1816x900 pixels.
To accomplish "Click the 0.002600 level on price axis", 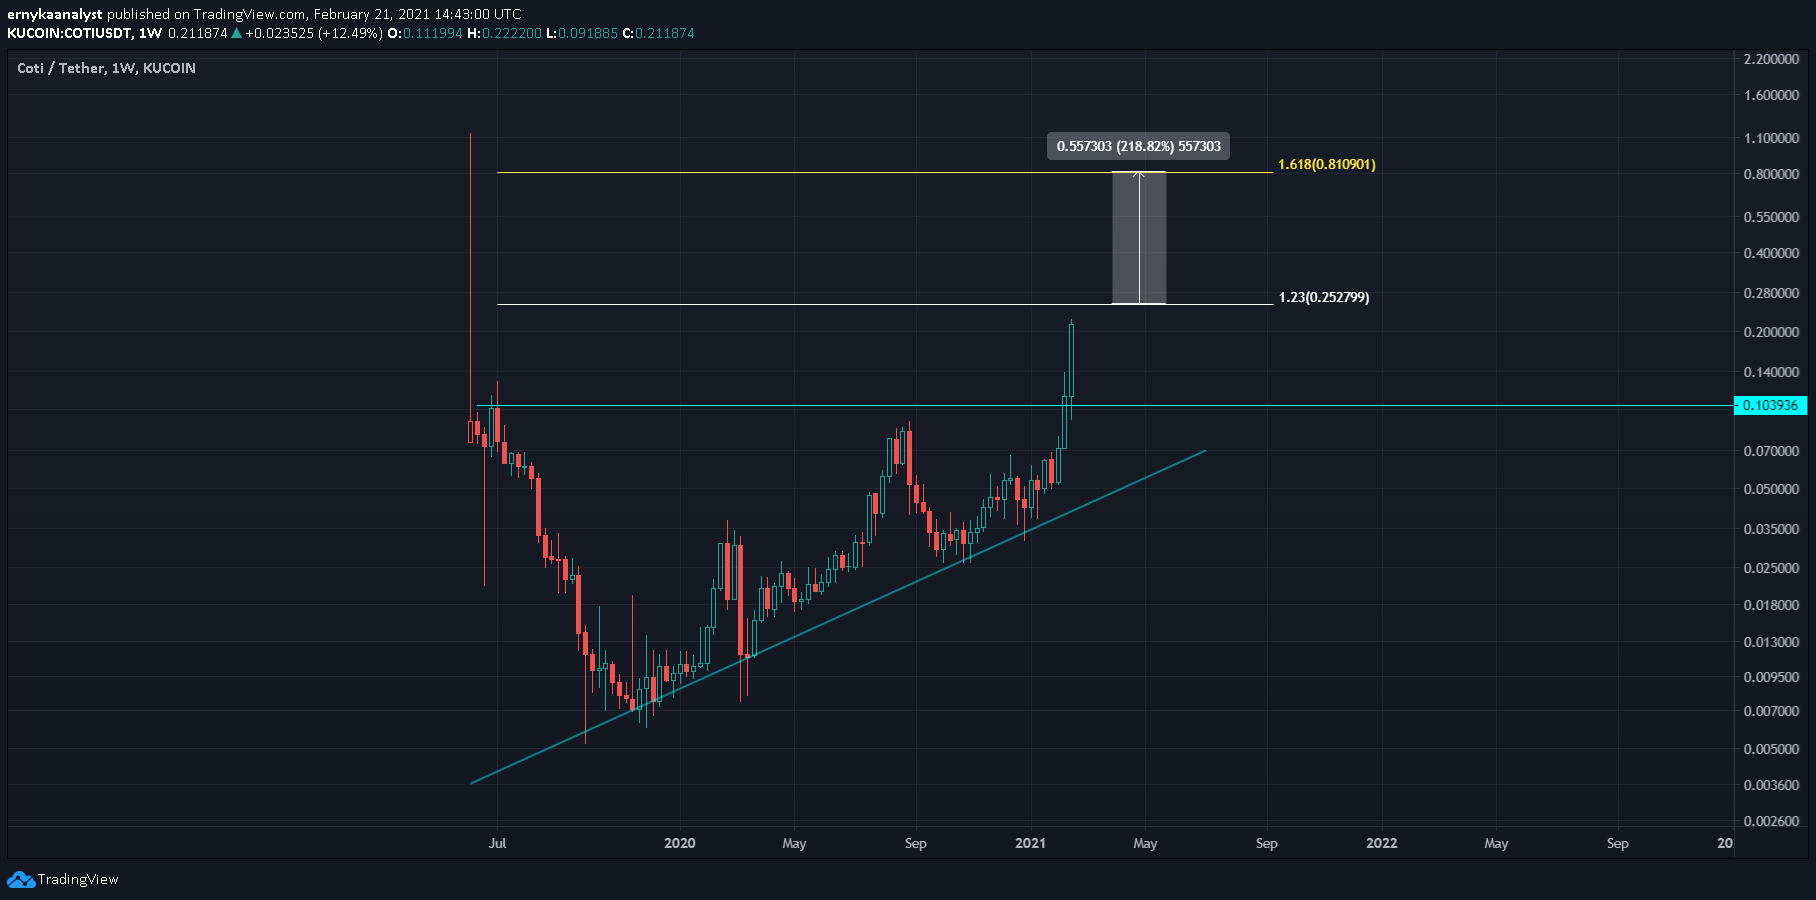I will pyautogui.click(x=1771, y=821).
